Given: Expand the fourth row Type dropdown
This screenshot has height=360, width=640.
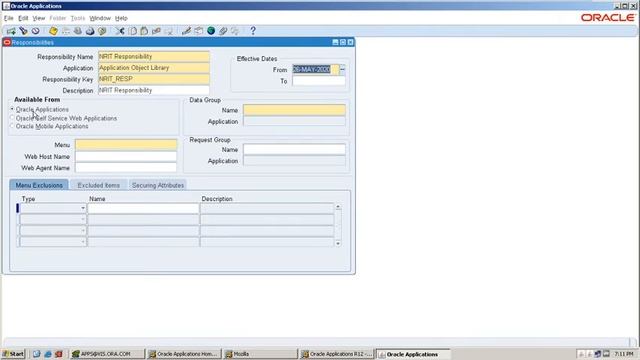Looking at the screenshot, I should click(83, 242).
